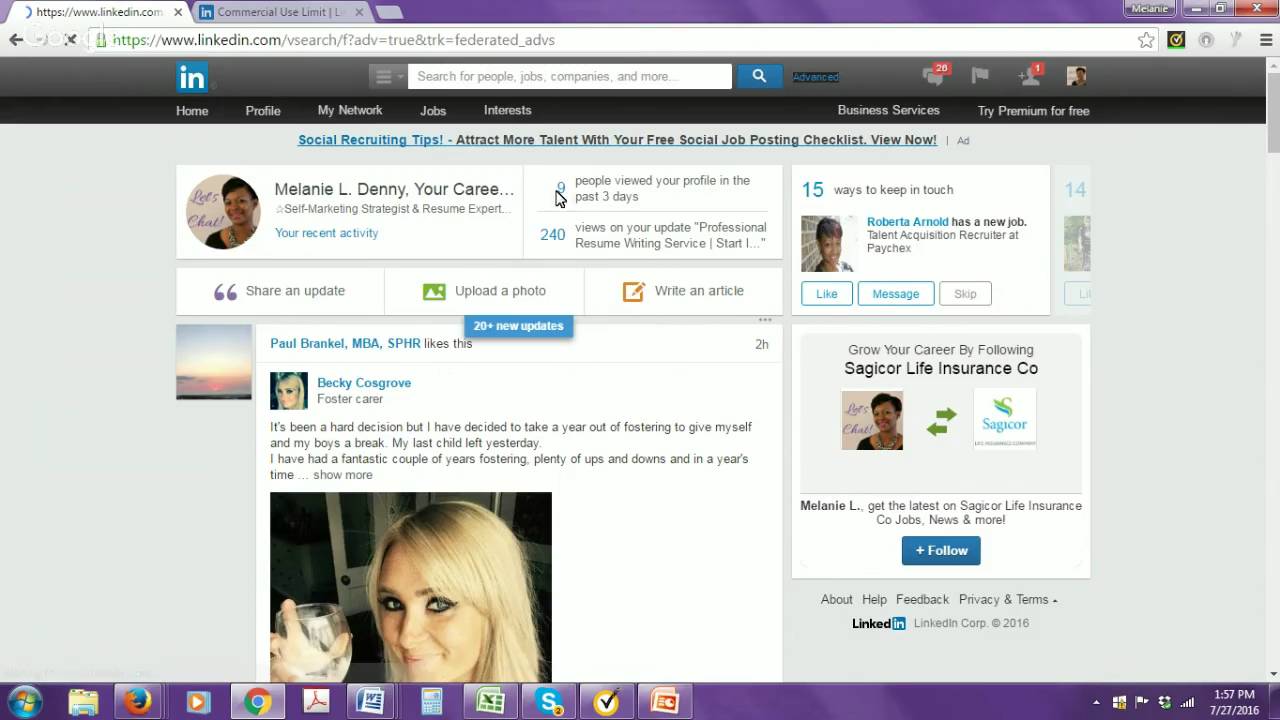The width and height of the screenshot is (1280, 720).
Task: Open Microsoft Word from the taskbar
Action: tap(370, 702)
